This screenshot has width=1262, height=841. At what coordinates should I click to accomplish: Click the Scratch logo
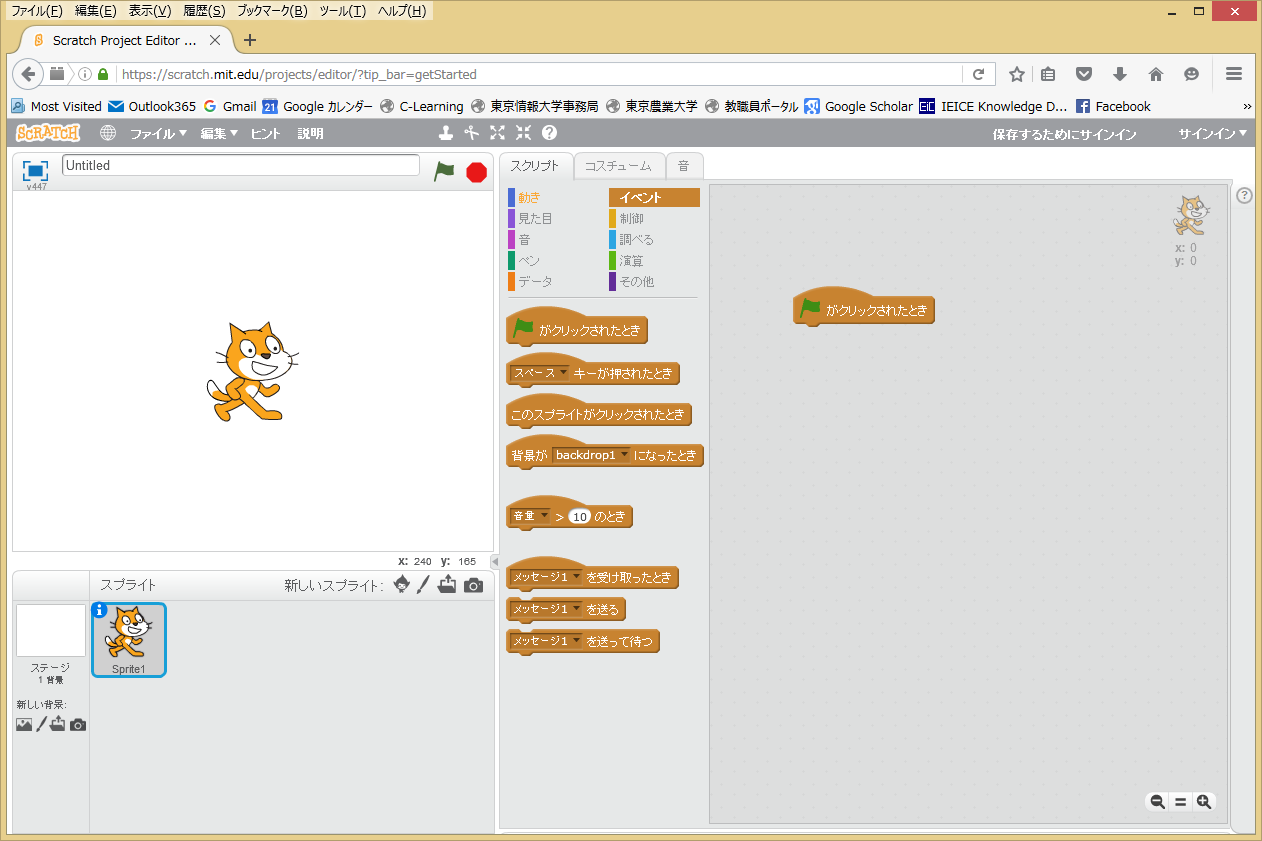[x=48, y=133]
